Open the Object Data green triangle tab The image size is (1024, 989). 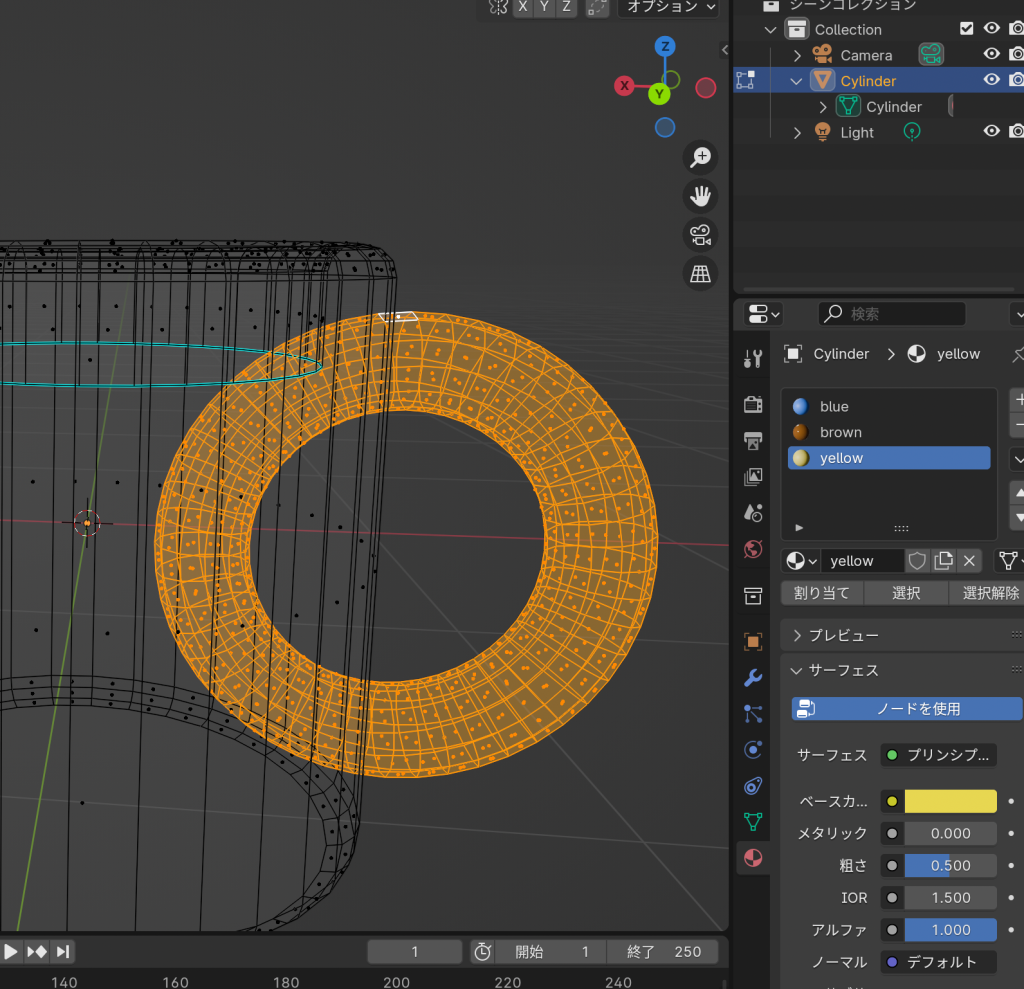tap(754, 822)
